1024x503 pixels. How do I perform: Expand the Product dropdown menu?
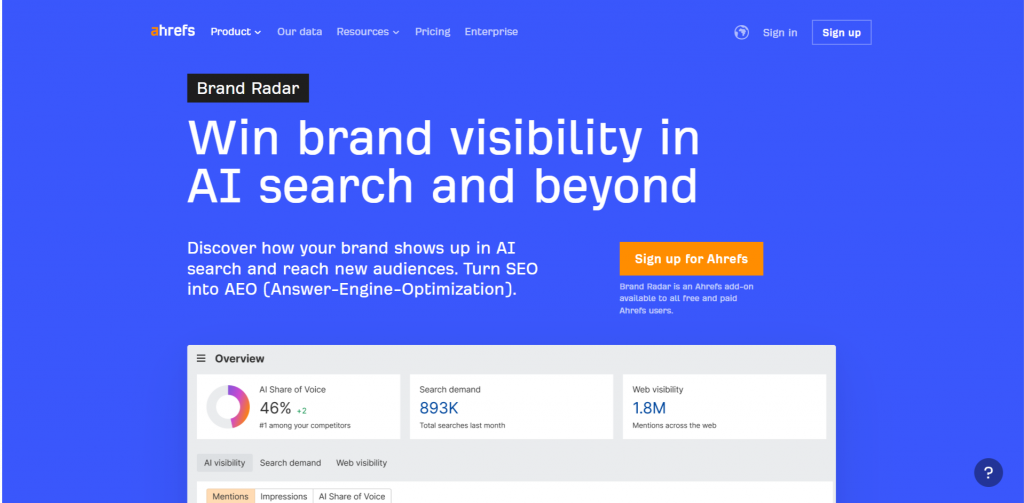click(235, 32)
